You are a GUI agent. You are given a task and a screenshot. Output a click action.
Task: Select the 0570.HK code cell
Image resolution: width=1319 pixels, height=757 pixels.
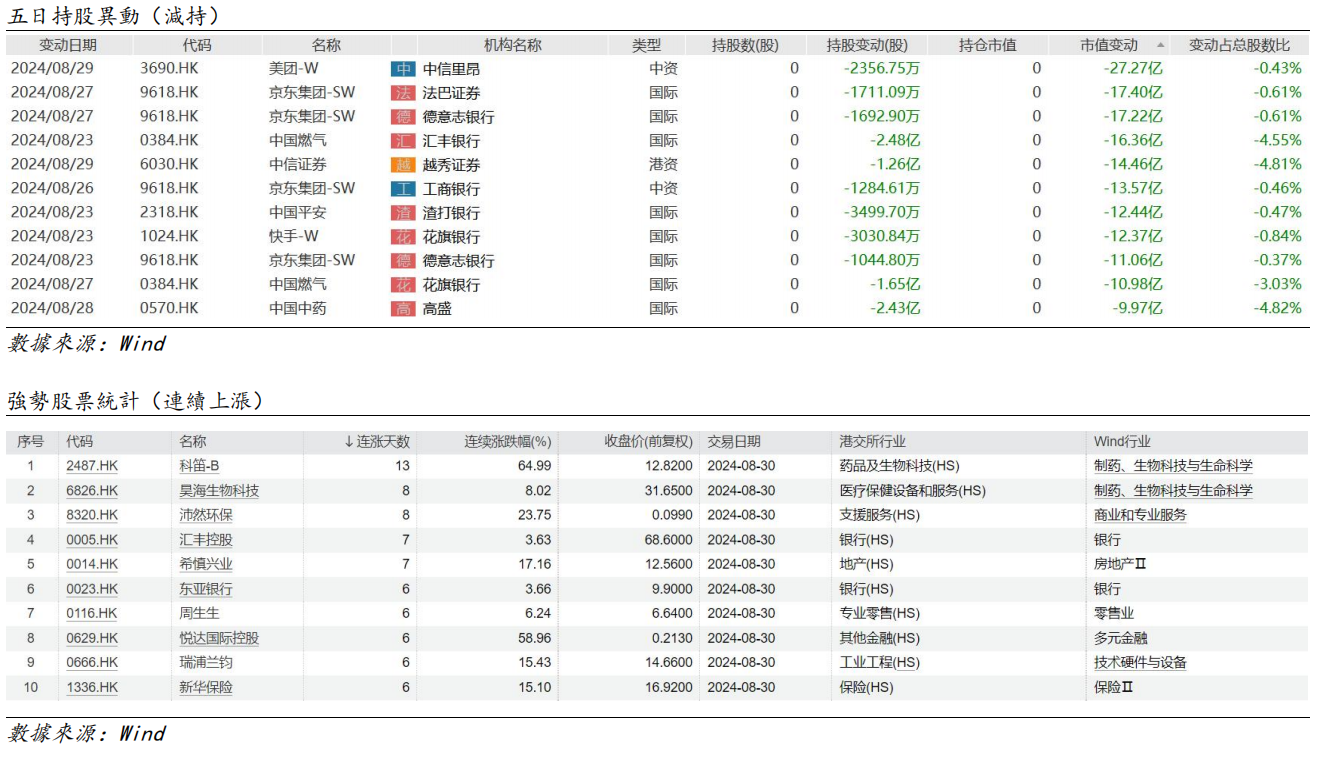169,309
